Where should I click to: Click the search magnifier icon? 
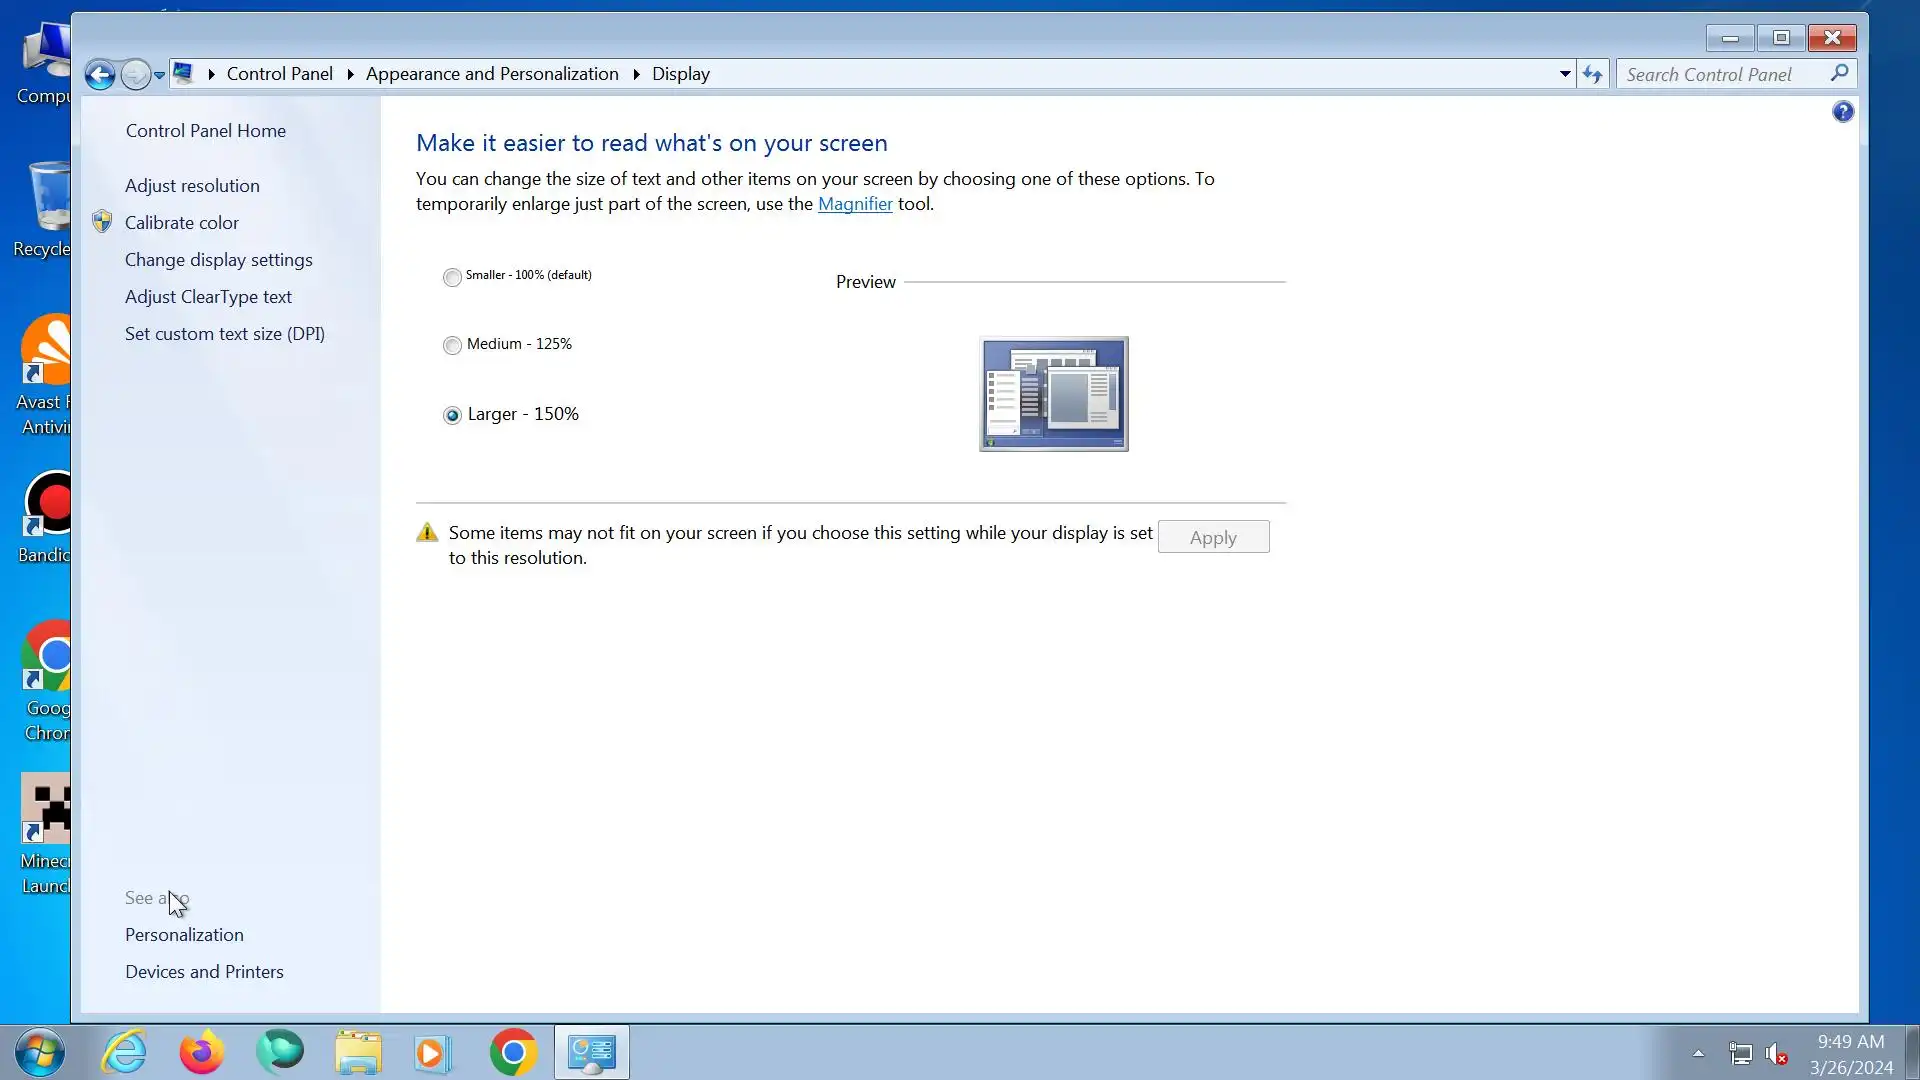(x=1838, y=73)
